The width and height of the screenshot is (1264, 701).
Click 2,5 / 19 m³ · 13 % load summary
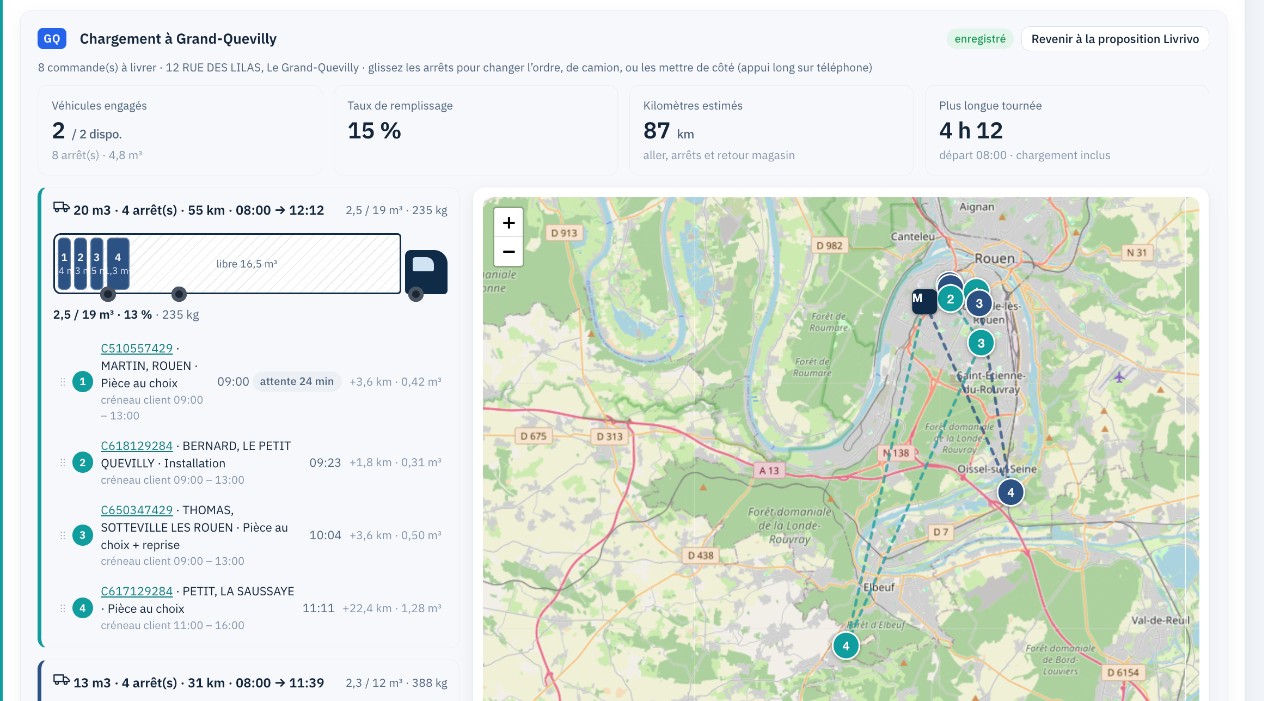tap(102, 315)
